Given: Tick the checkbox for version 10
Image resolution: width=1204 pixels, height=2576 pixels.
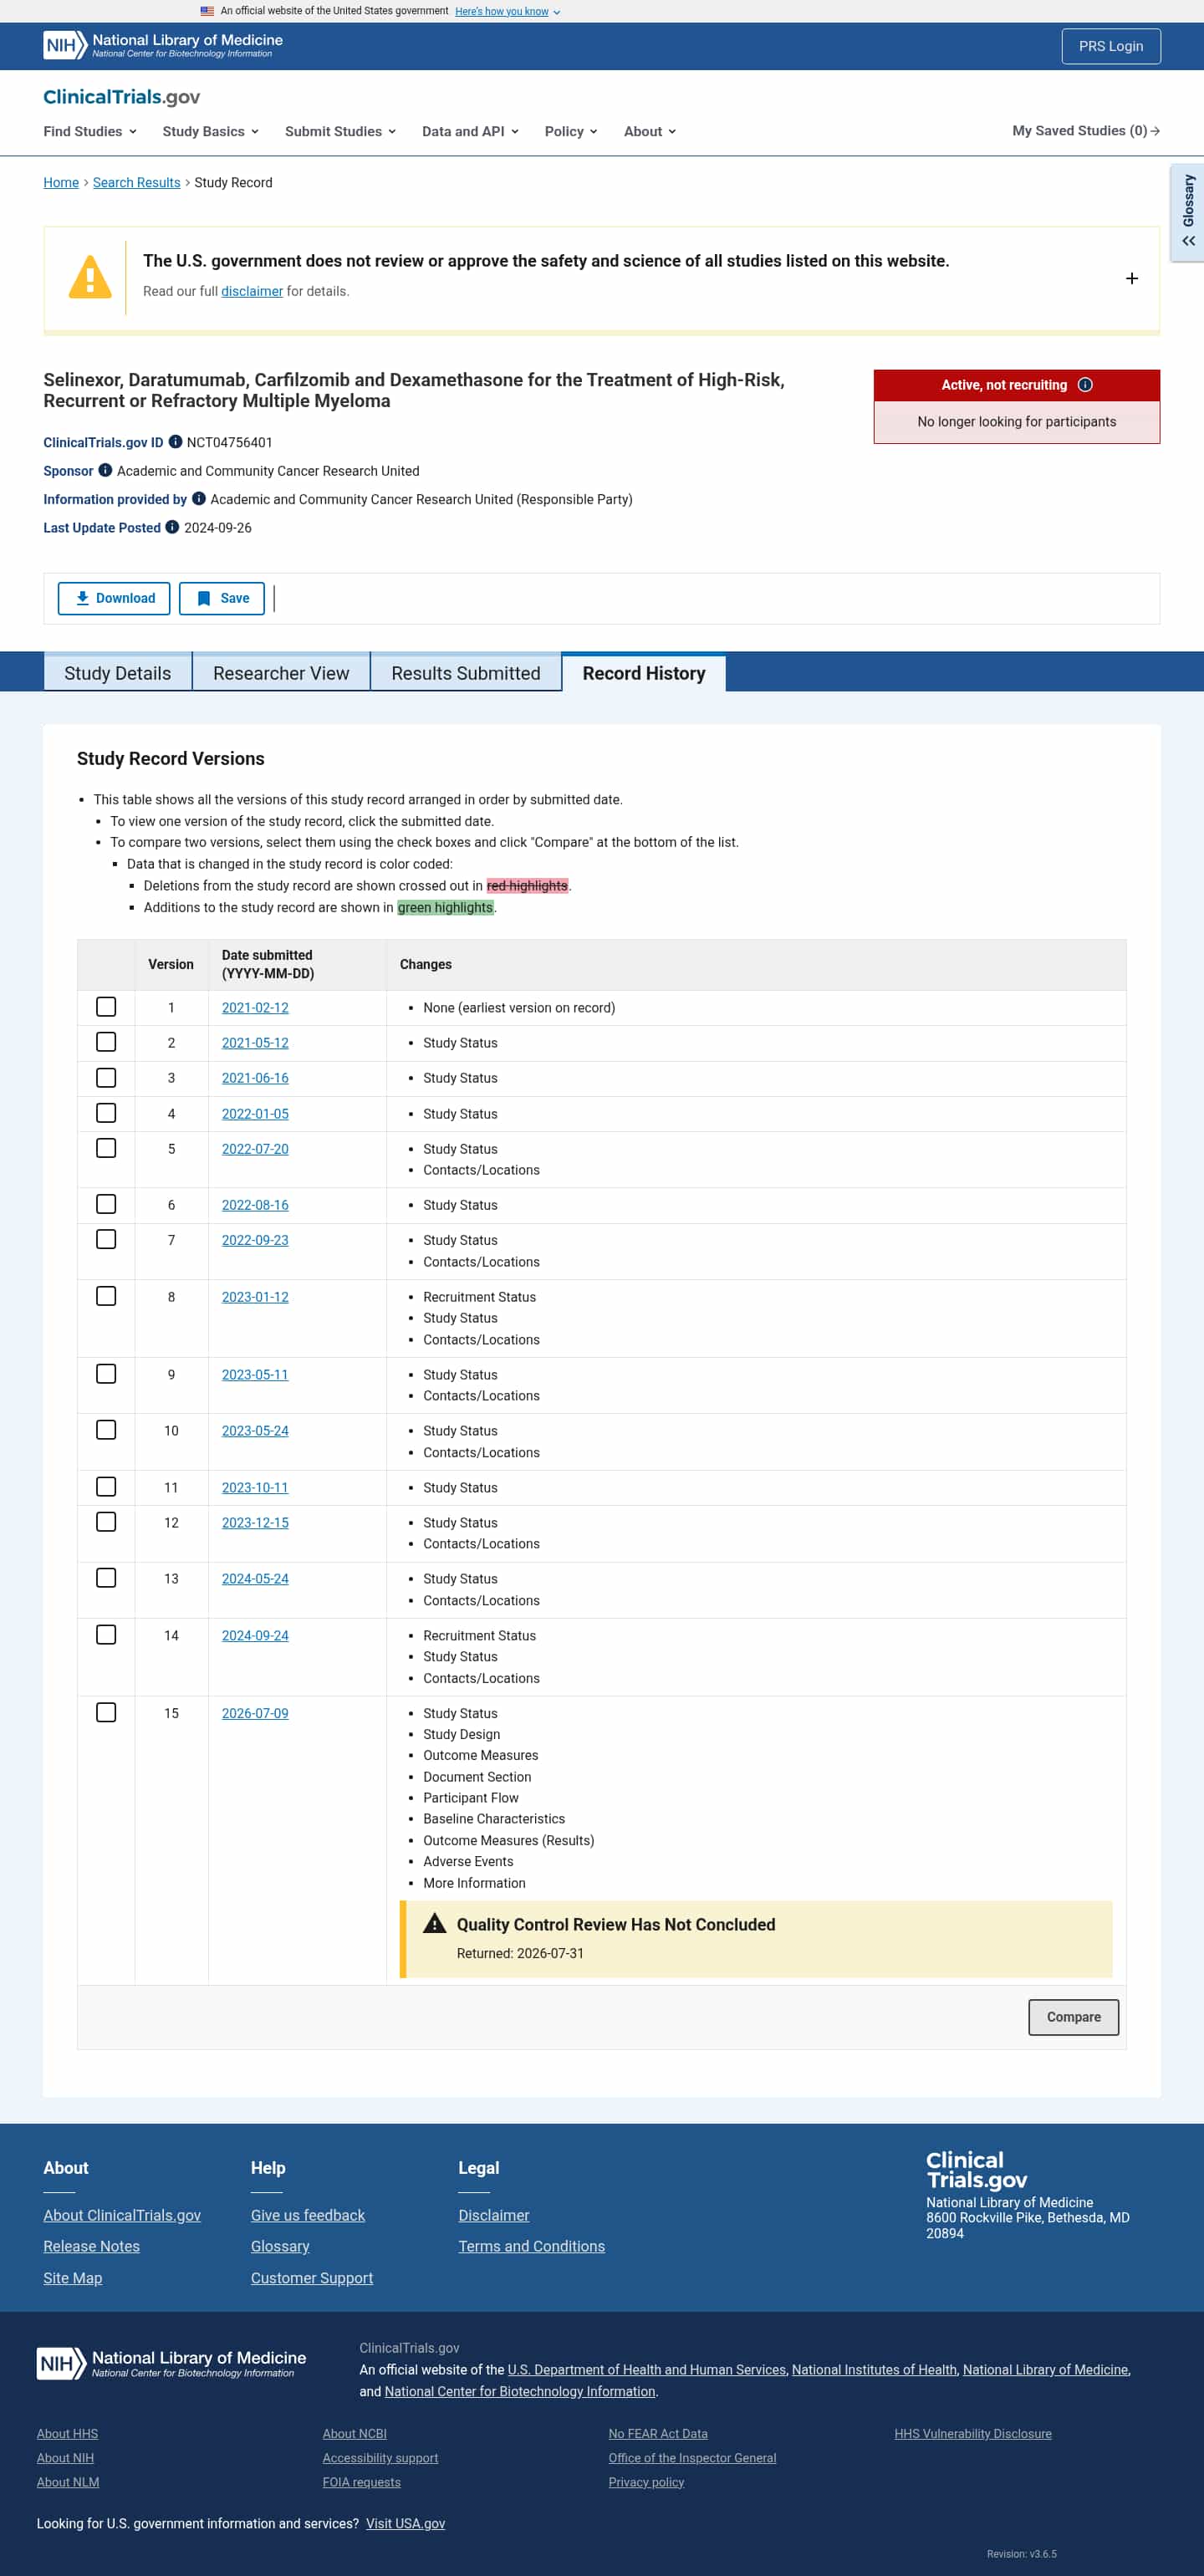Looking at the screenshot, I should 106,1430.
